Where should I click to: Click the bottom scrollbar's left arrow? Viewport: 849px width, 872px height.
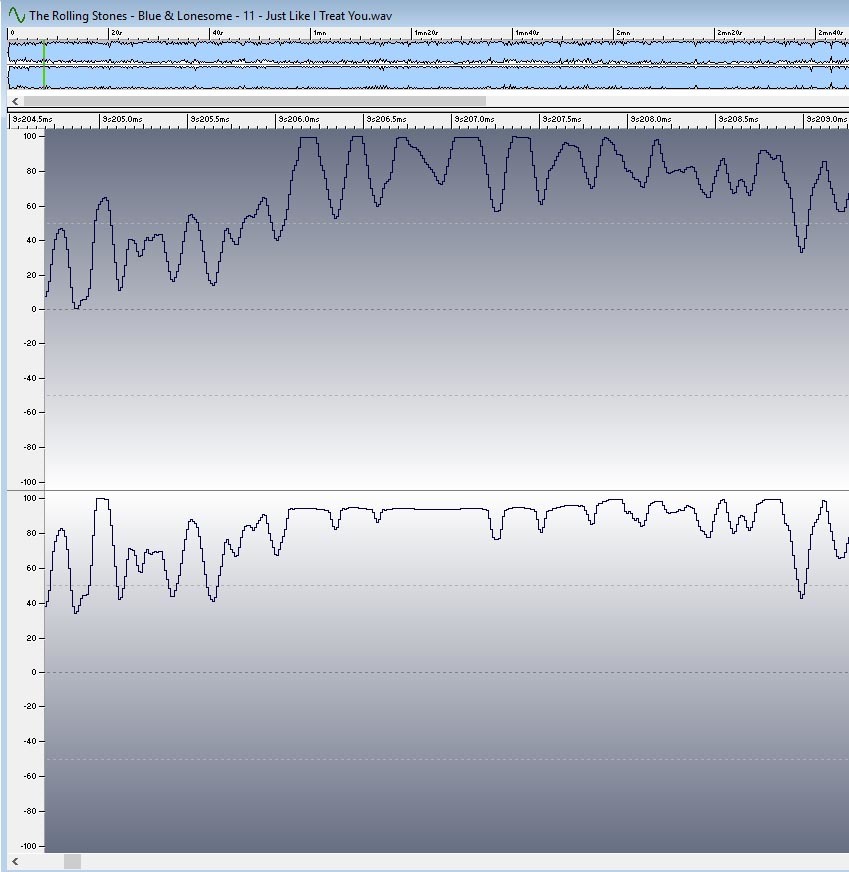coord(14,861)
